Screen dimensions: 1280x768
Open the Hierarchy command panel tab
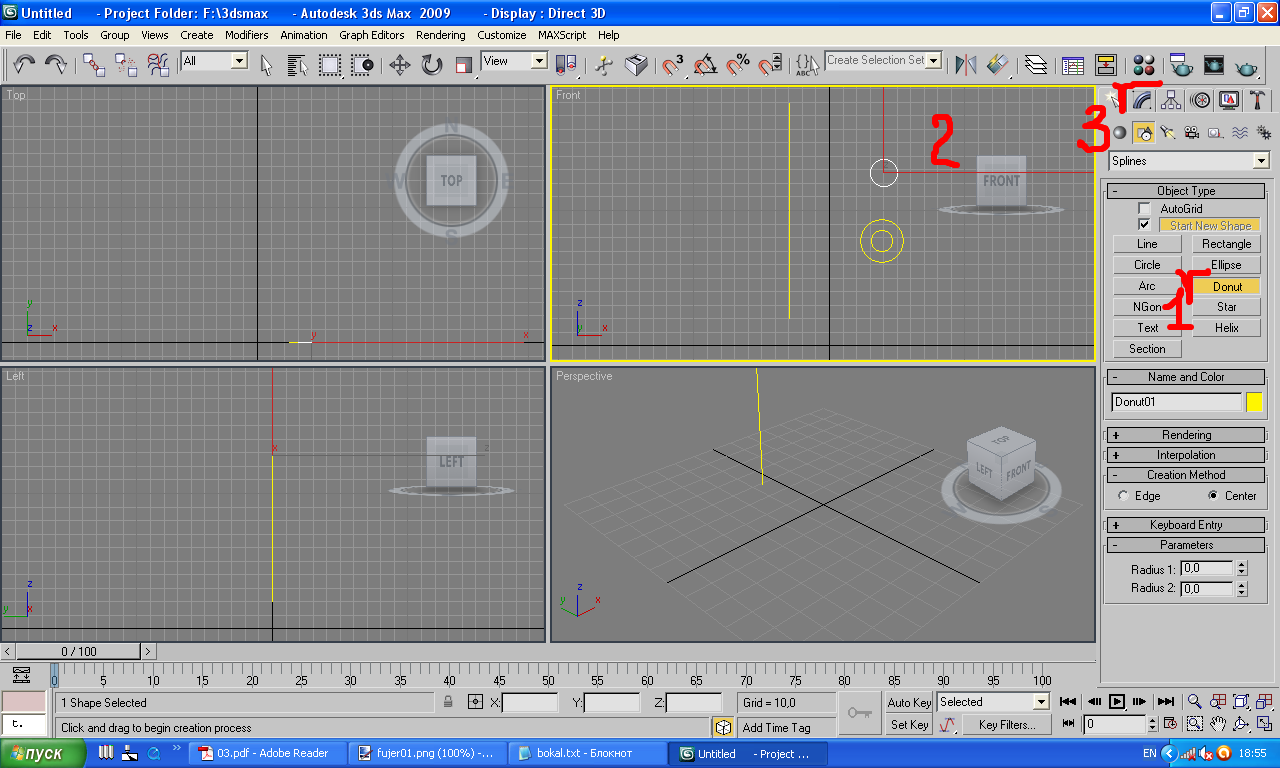[1172, 100]
